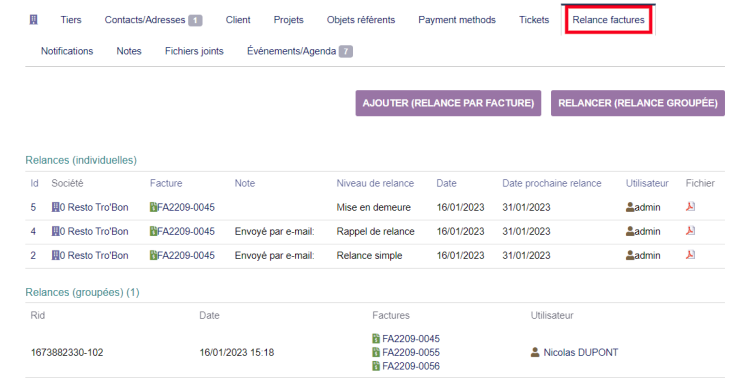Click the building icon before the Tiers tab
Image resolution: width=749 pixels, height=390 pixels.
tap(33, 20)
